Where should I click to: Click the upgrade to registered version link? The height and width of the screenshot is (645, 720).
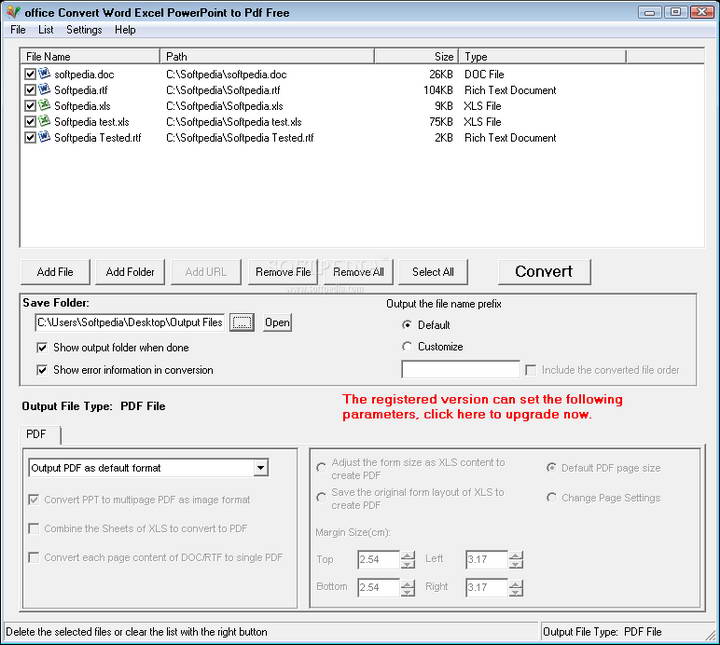coord(482,407)
